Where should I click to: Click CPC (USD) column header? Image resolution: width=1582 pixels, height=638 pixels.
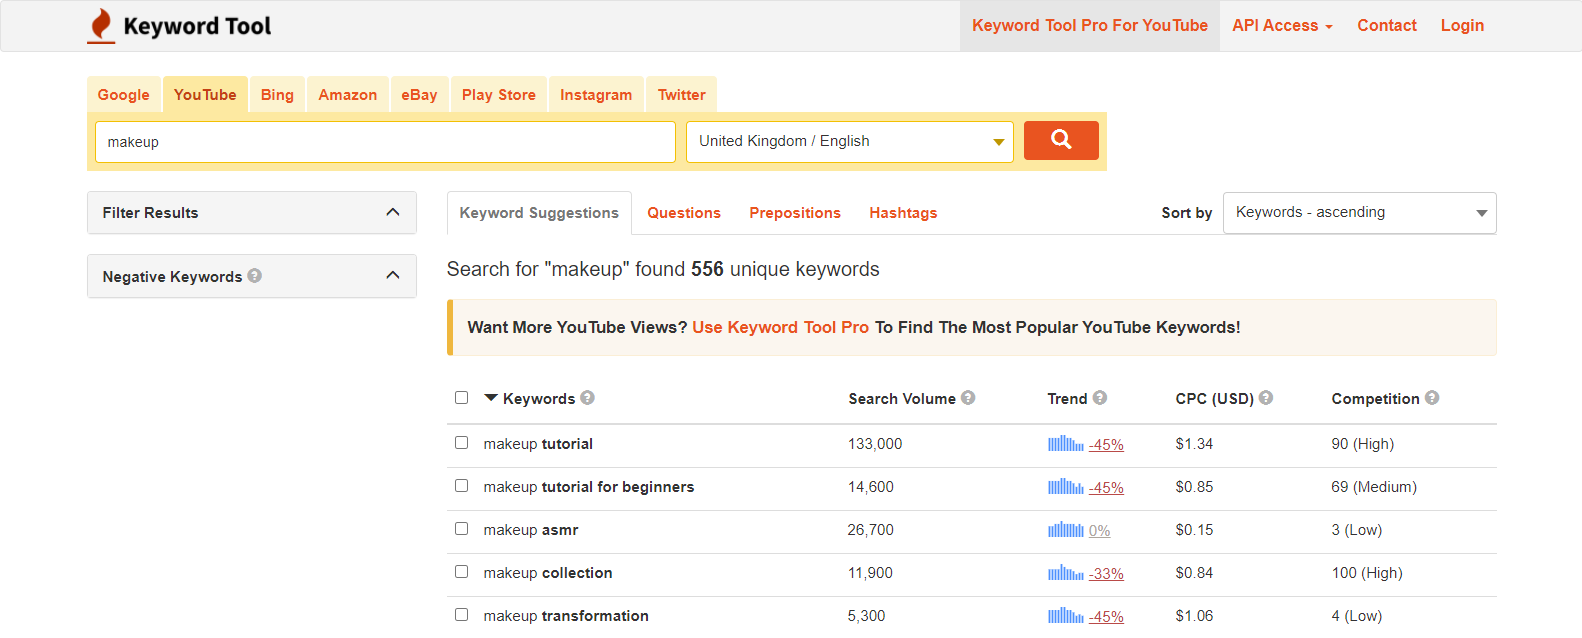(1214, 398)
